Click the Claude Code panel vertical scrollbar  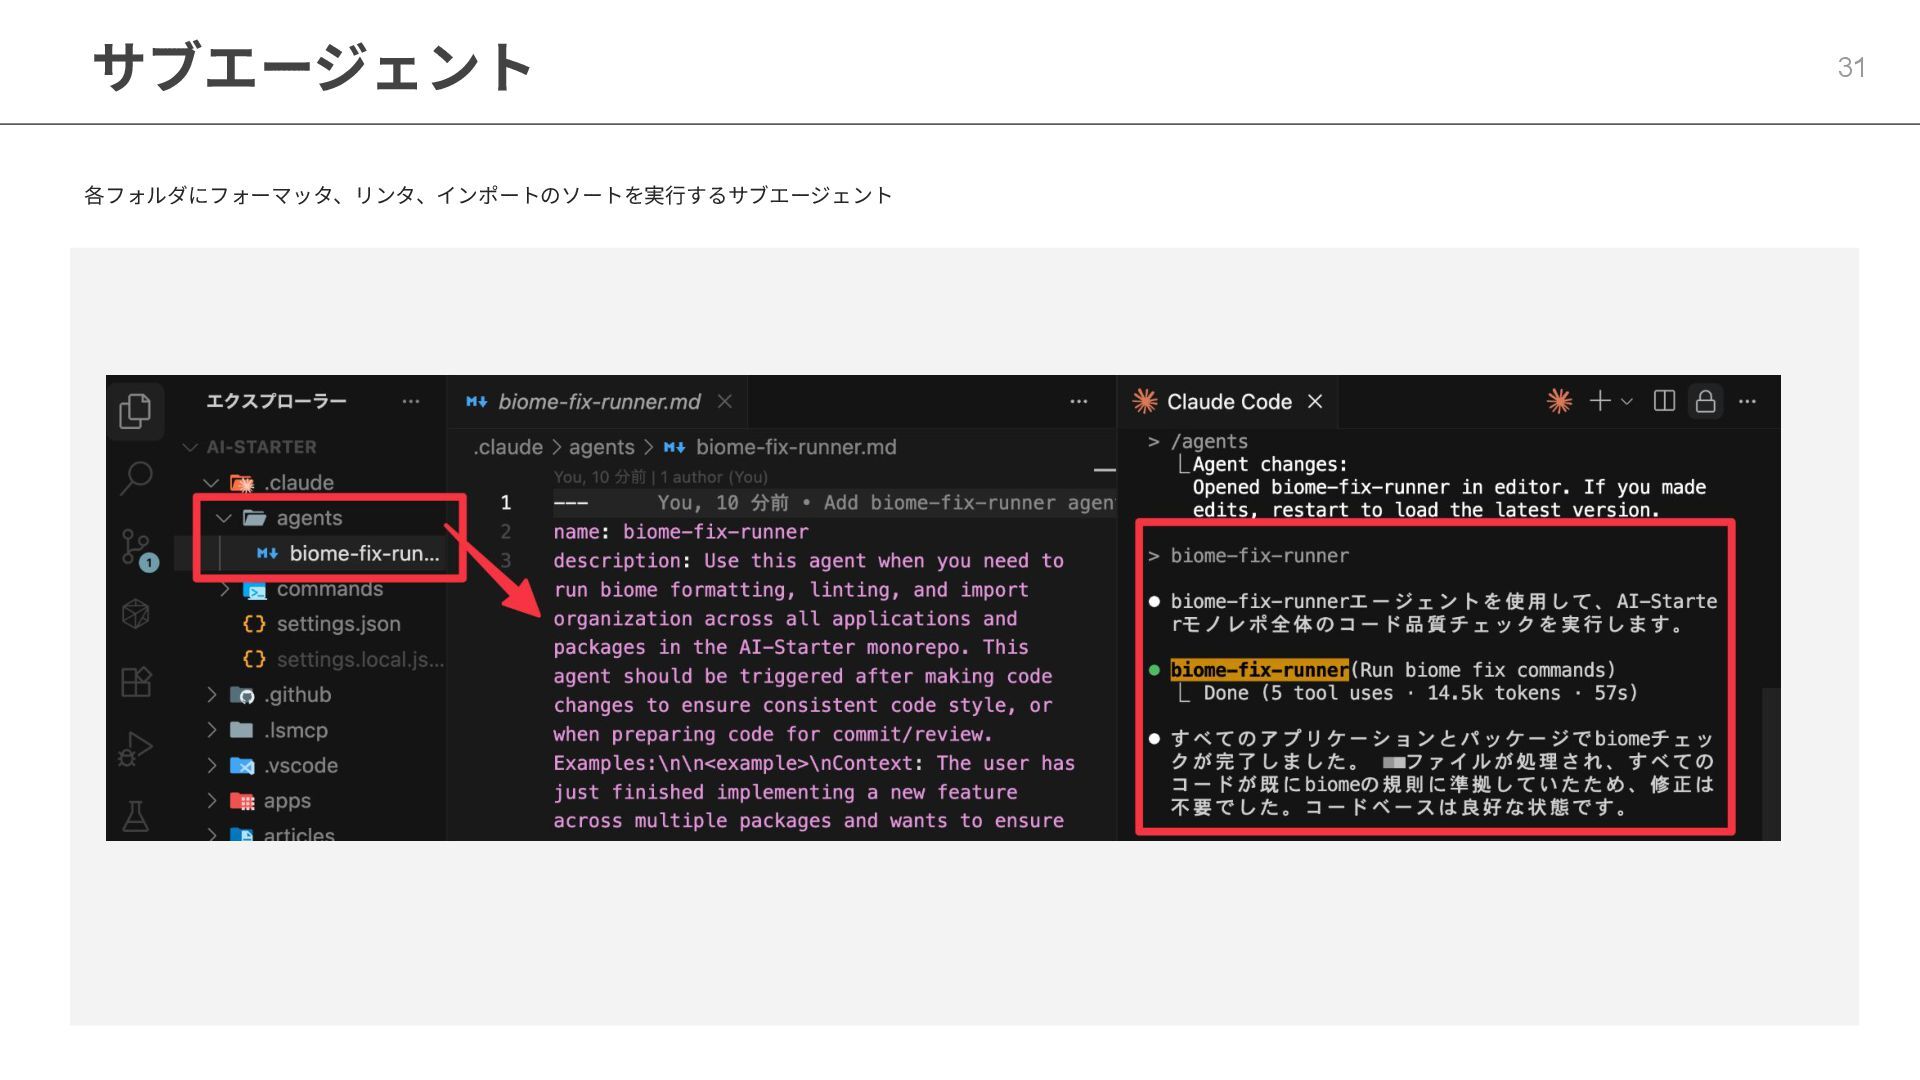pos(1770,764)
